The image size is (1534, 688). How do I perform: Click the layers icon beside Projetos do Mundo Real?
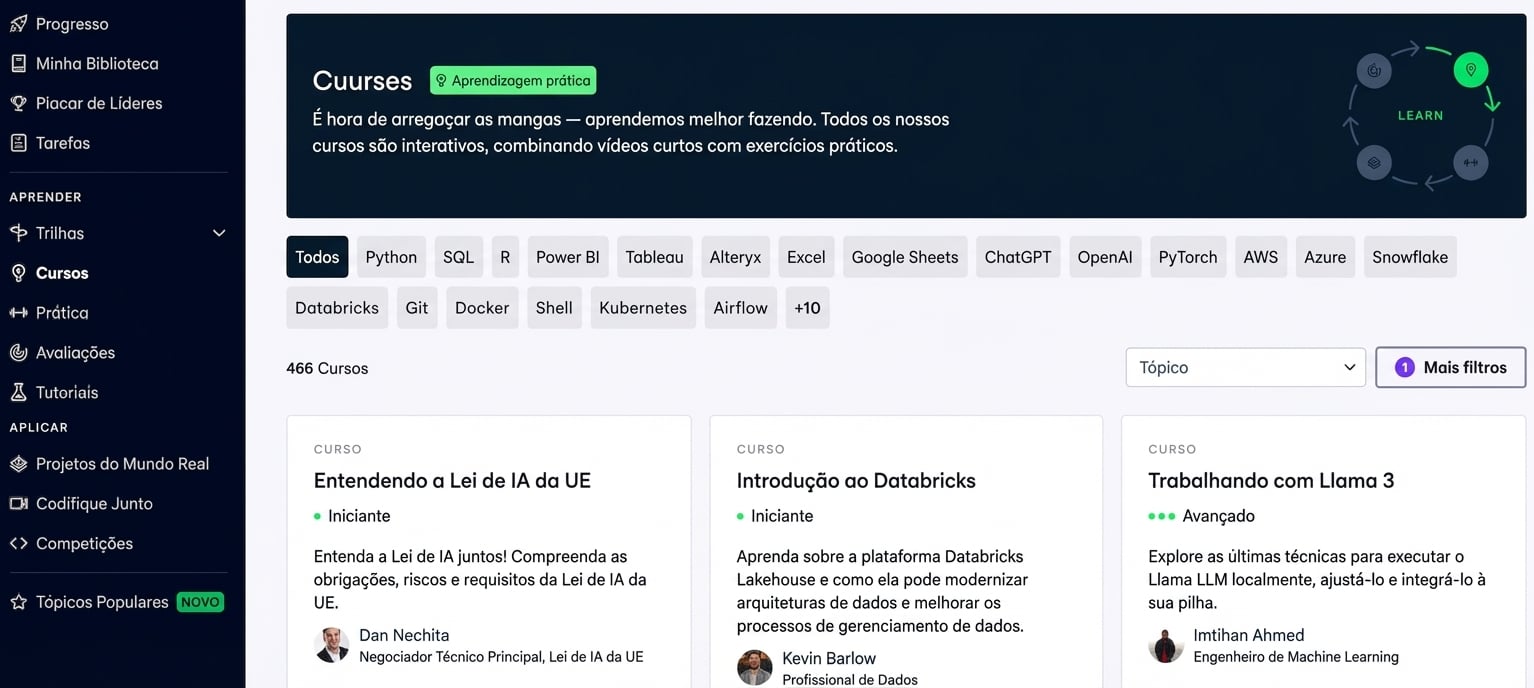pyautogui.click(x=18, y=464)
